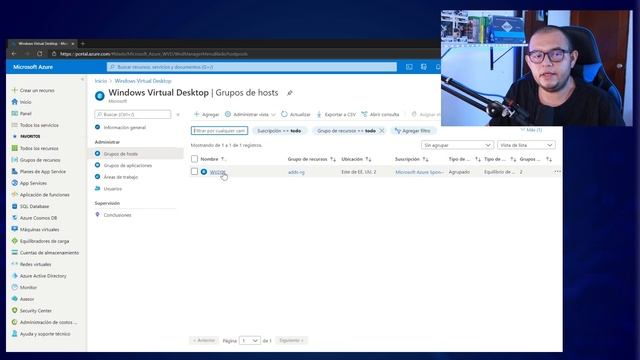Close the Windows Virtual Desktop browser tab
The image size is (640, 360).
pyautogui.click(x=73, y=43)
